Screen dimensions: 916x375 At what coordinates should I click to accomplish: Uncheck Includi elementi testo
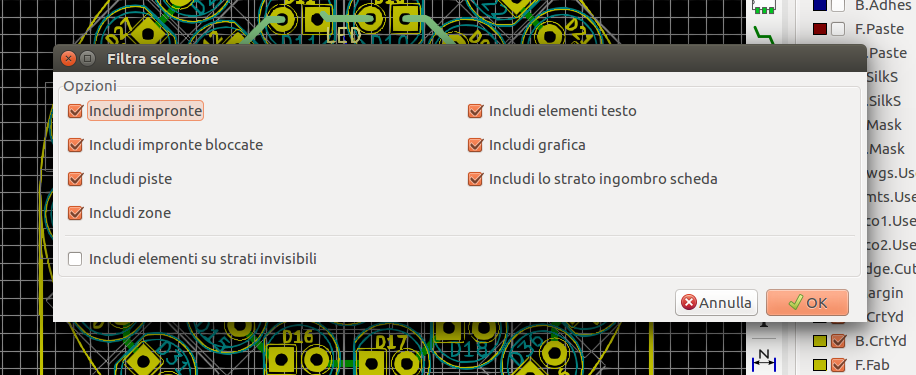pyautogui.click(x=476, y=111)
